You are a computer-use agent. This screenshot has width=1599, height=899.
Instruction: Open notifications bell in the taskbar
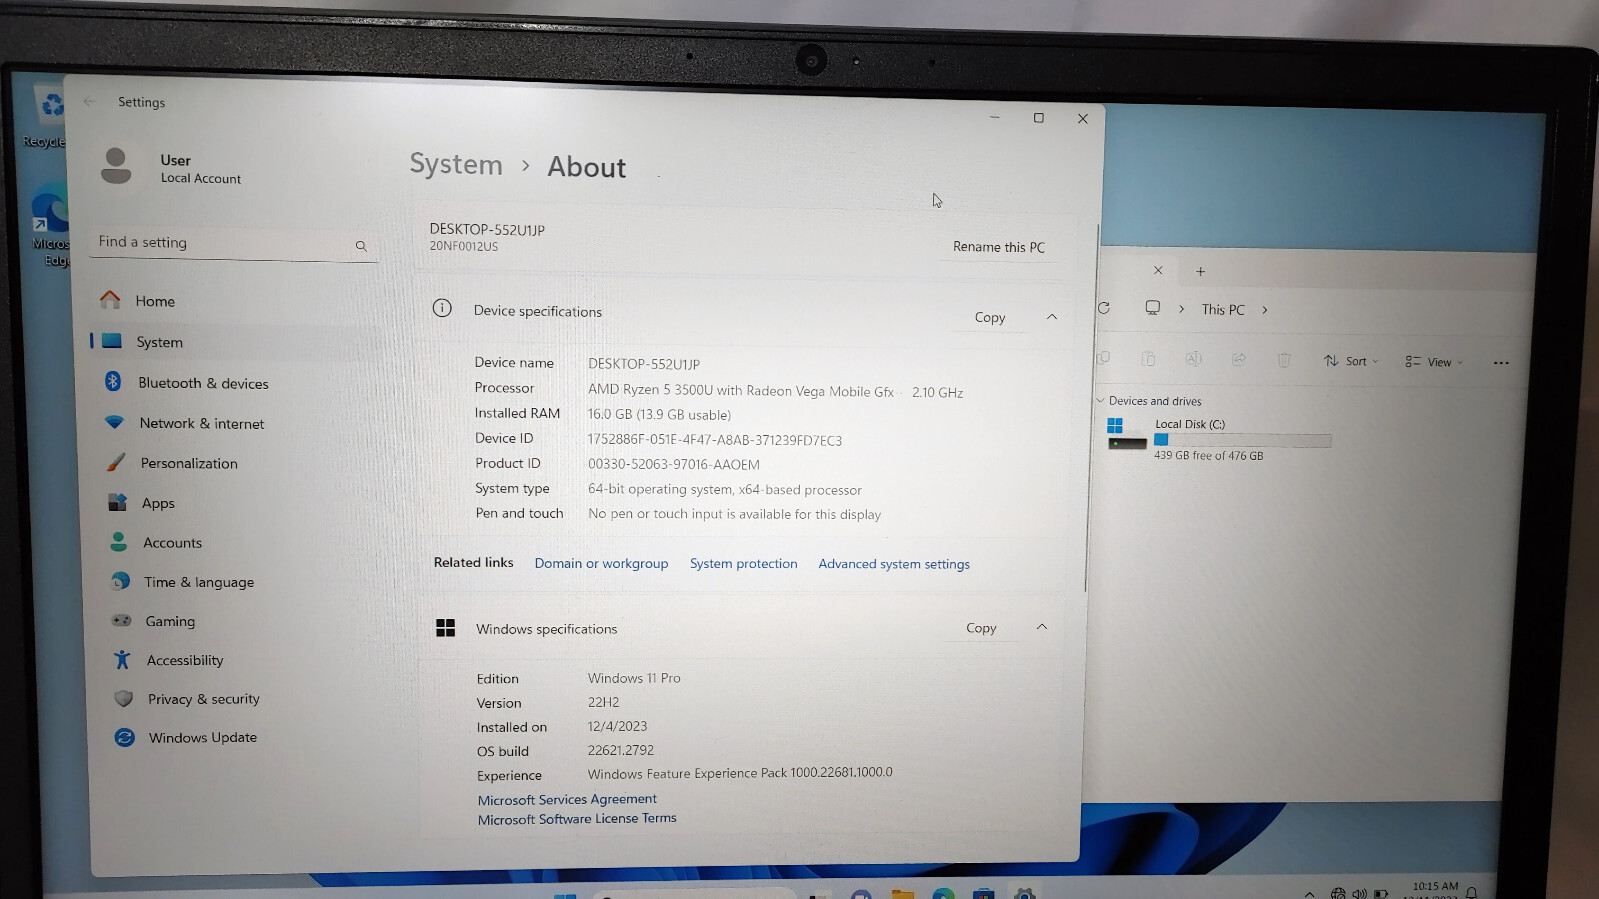[1472, 893]
